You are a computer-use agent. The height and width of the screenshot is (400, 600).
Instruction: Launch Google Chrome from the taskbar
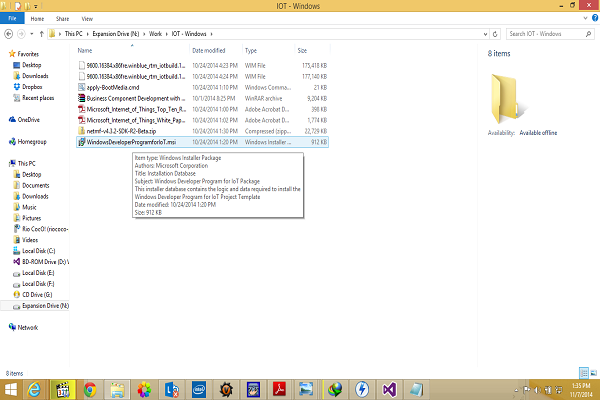point(90,390)
